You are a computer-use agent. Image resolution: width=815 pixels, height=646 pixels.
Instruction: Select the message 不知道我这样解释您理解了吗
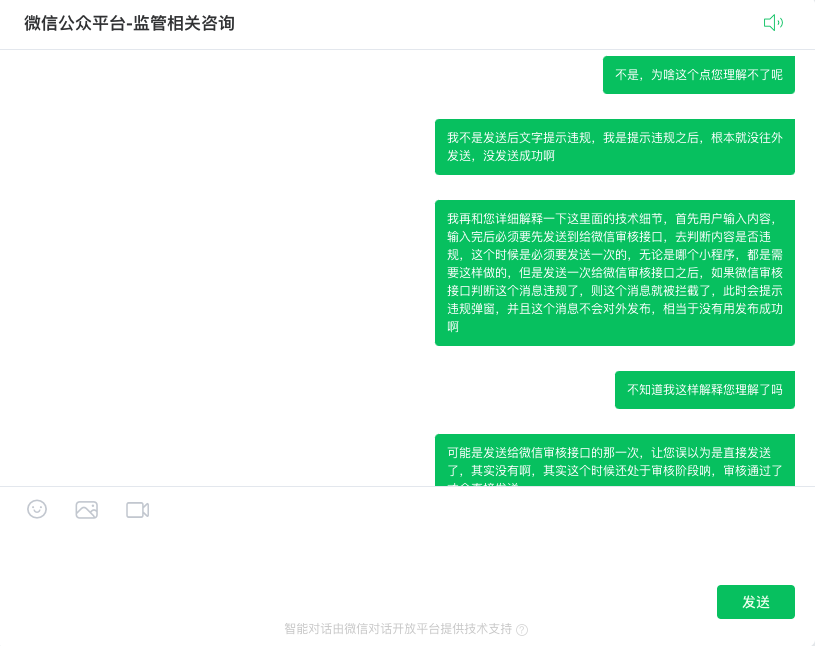[x=705, y=390]
